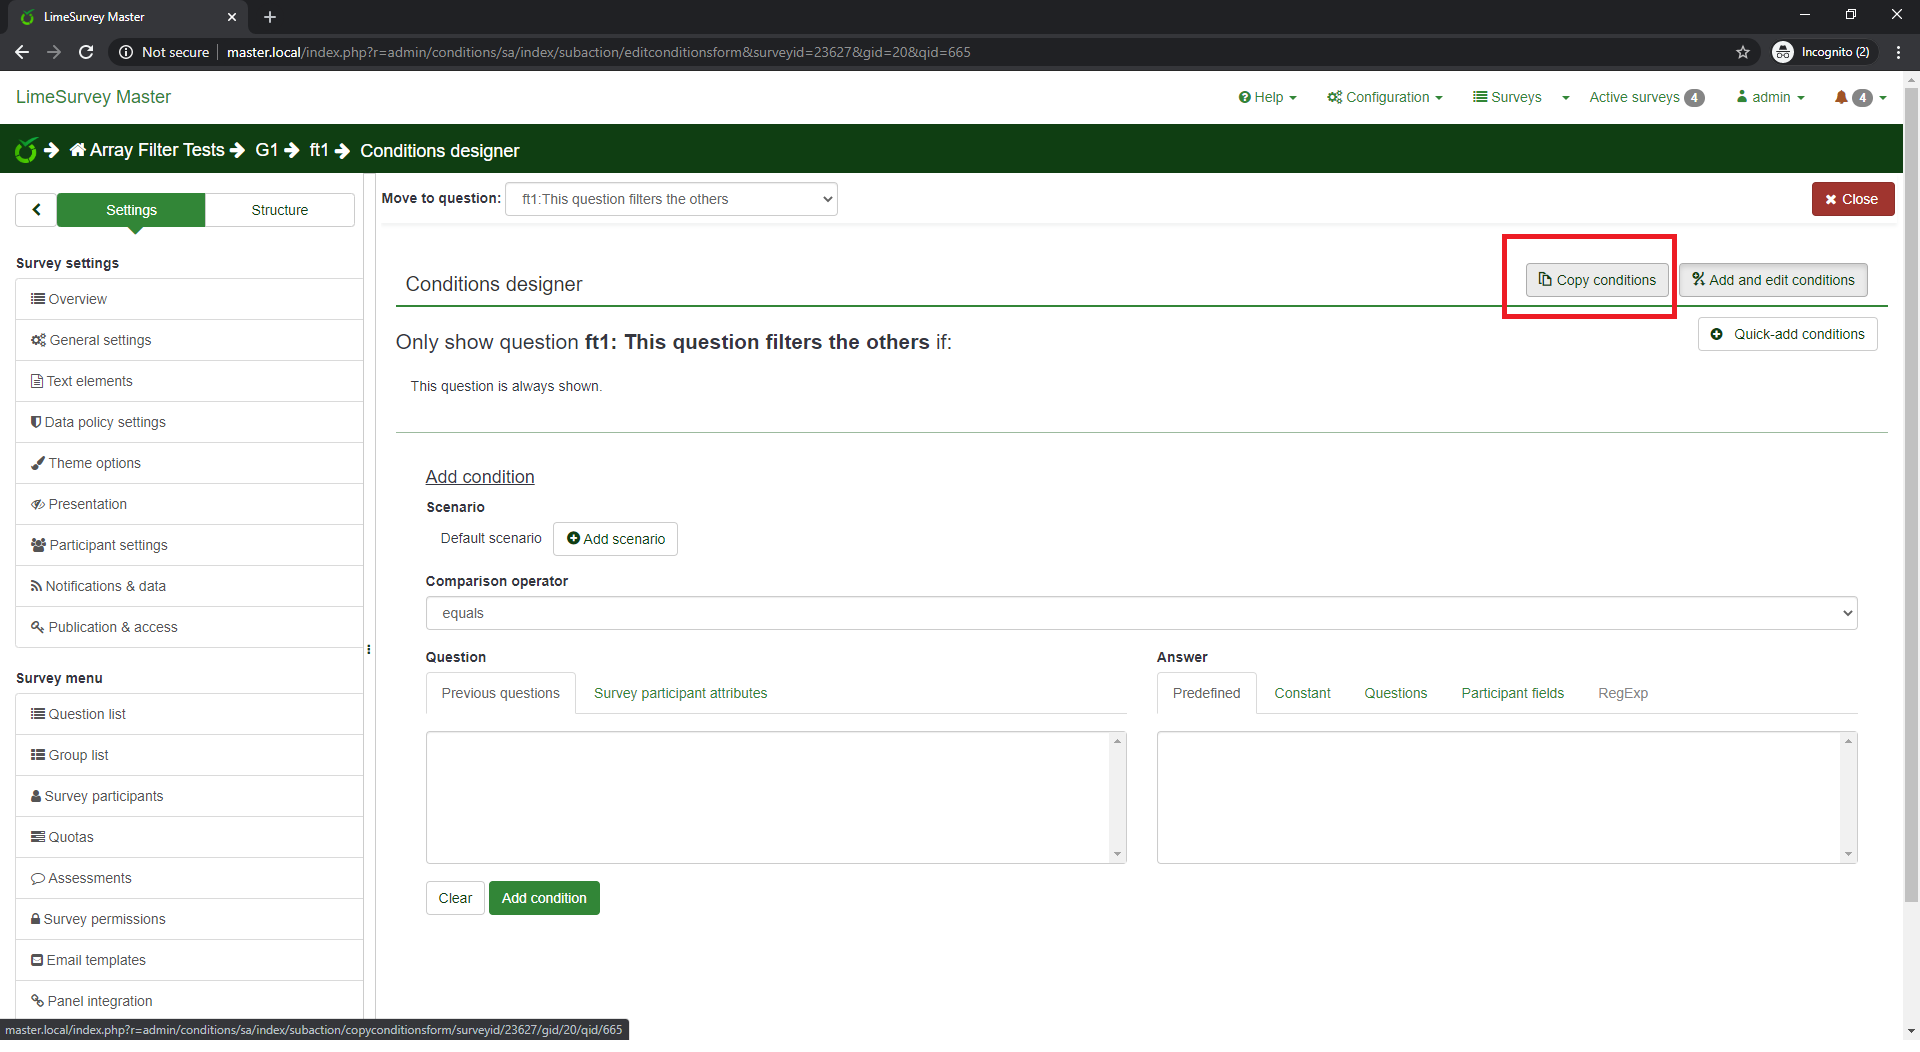The height and width of the screenshot is (1052, 1920).
Task: Click the green Add condition button
Action: point(544,898)
